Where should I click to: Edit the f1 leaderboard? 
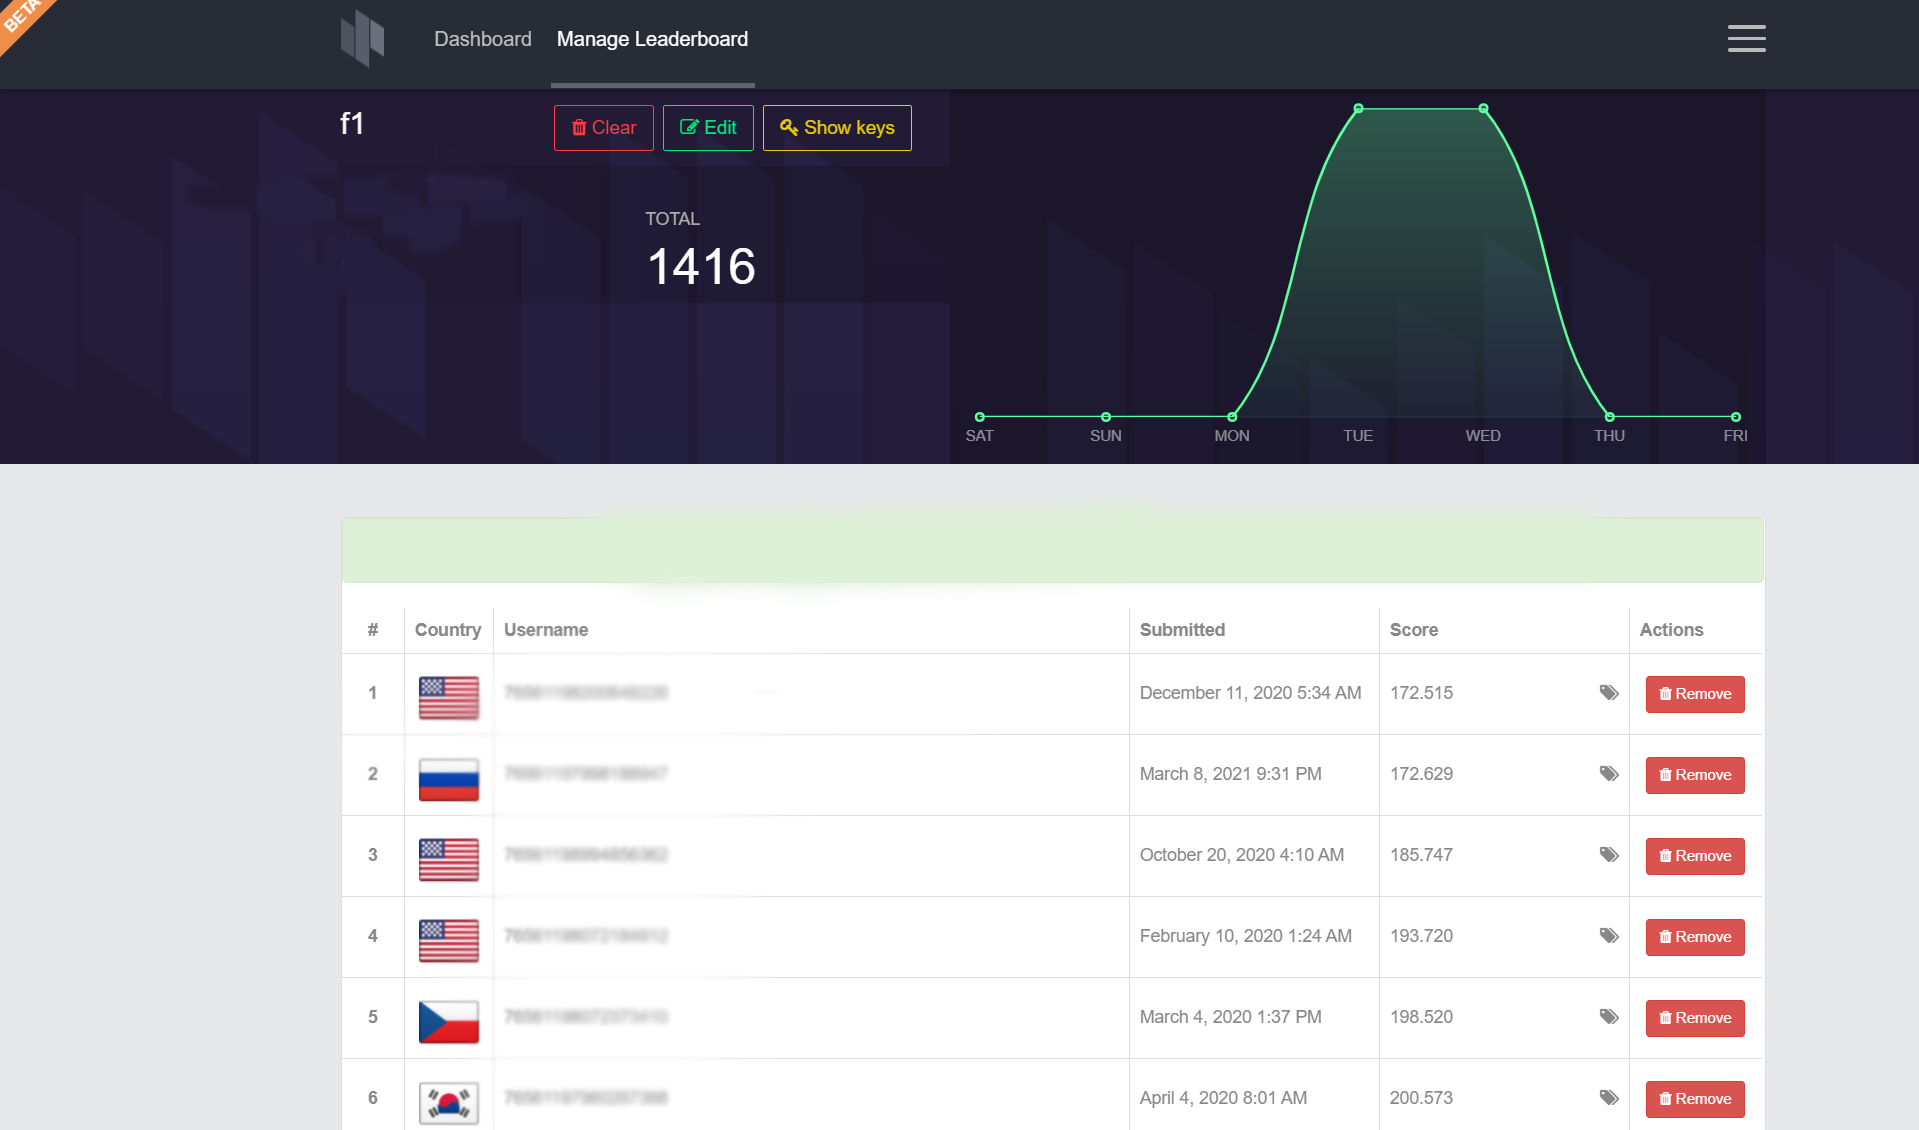tap(708, 128)
